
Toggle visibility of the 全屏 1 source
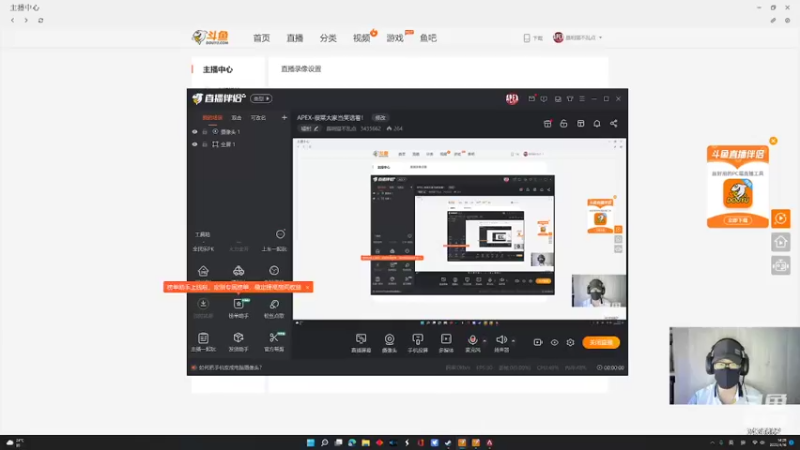tap(194, 144)
